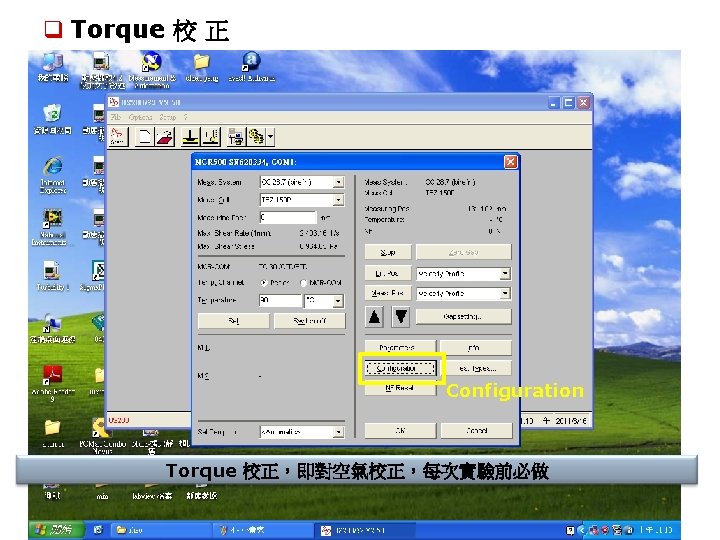Click the Cancel button in dialog

(477, 431)
